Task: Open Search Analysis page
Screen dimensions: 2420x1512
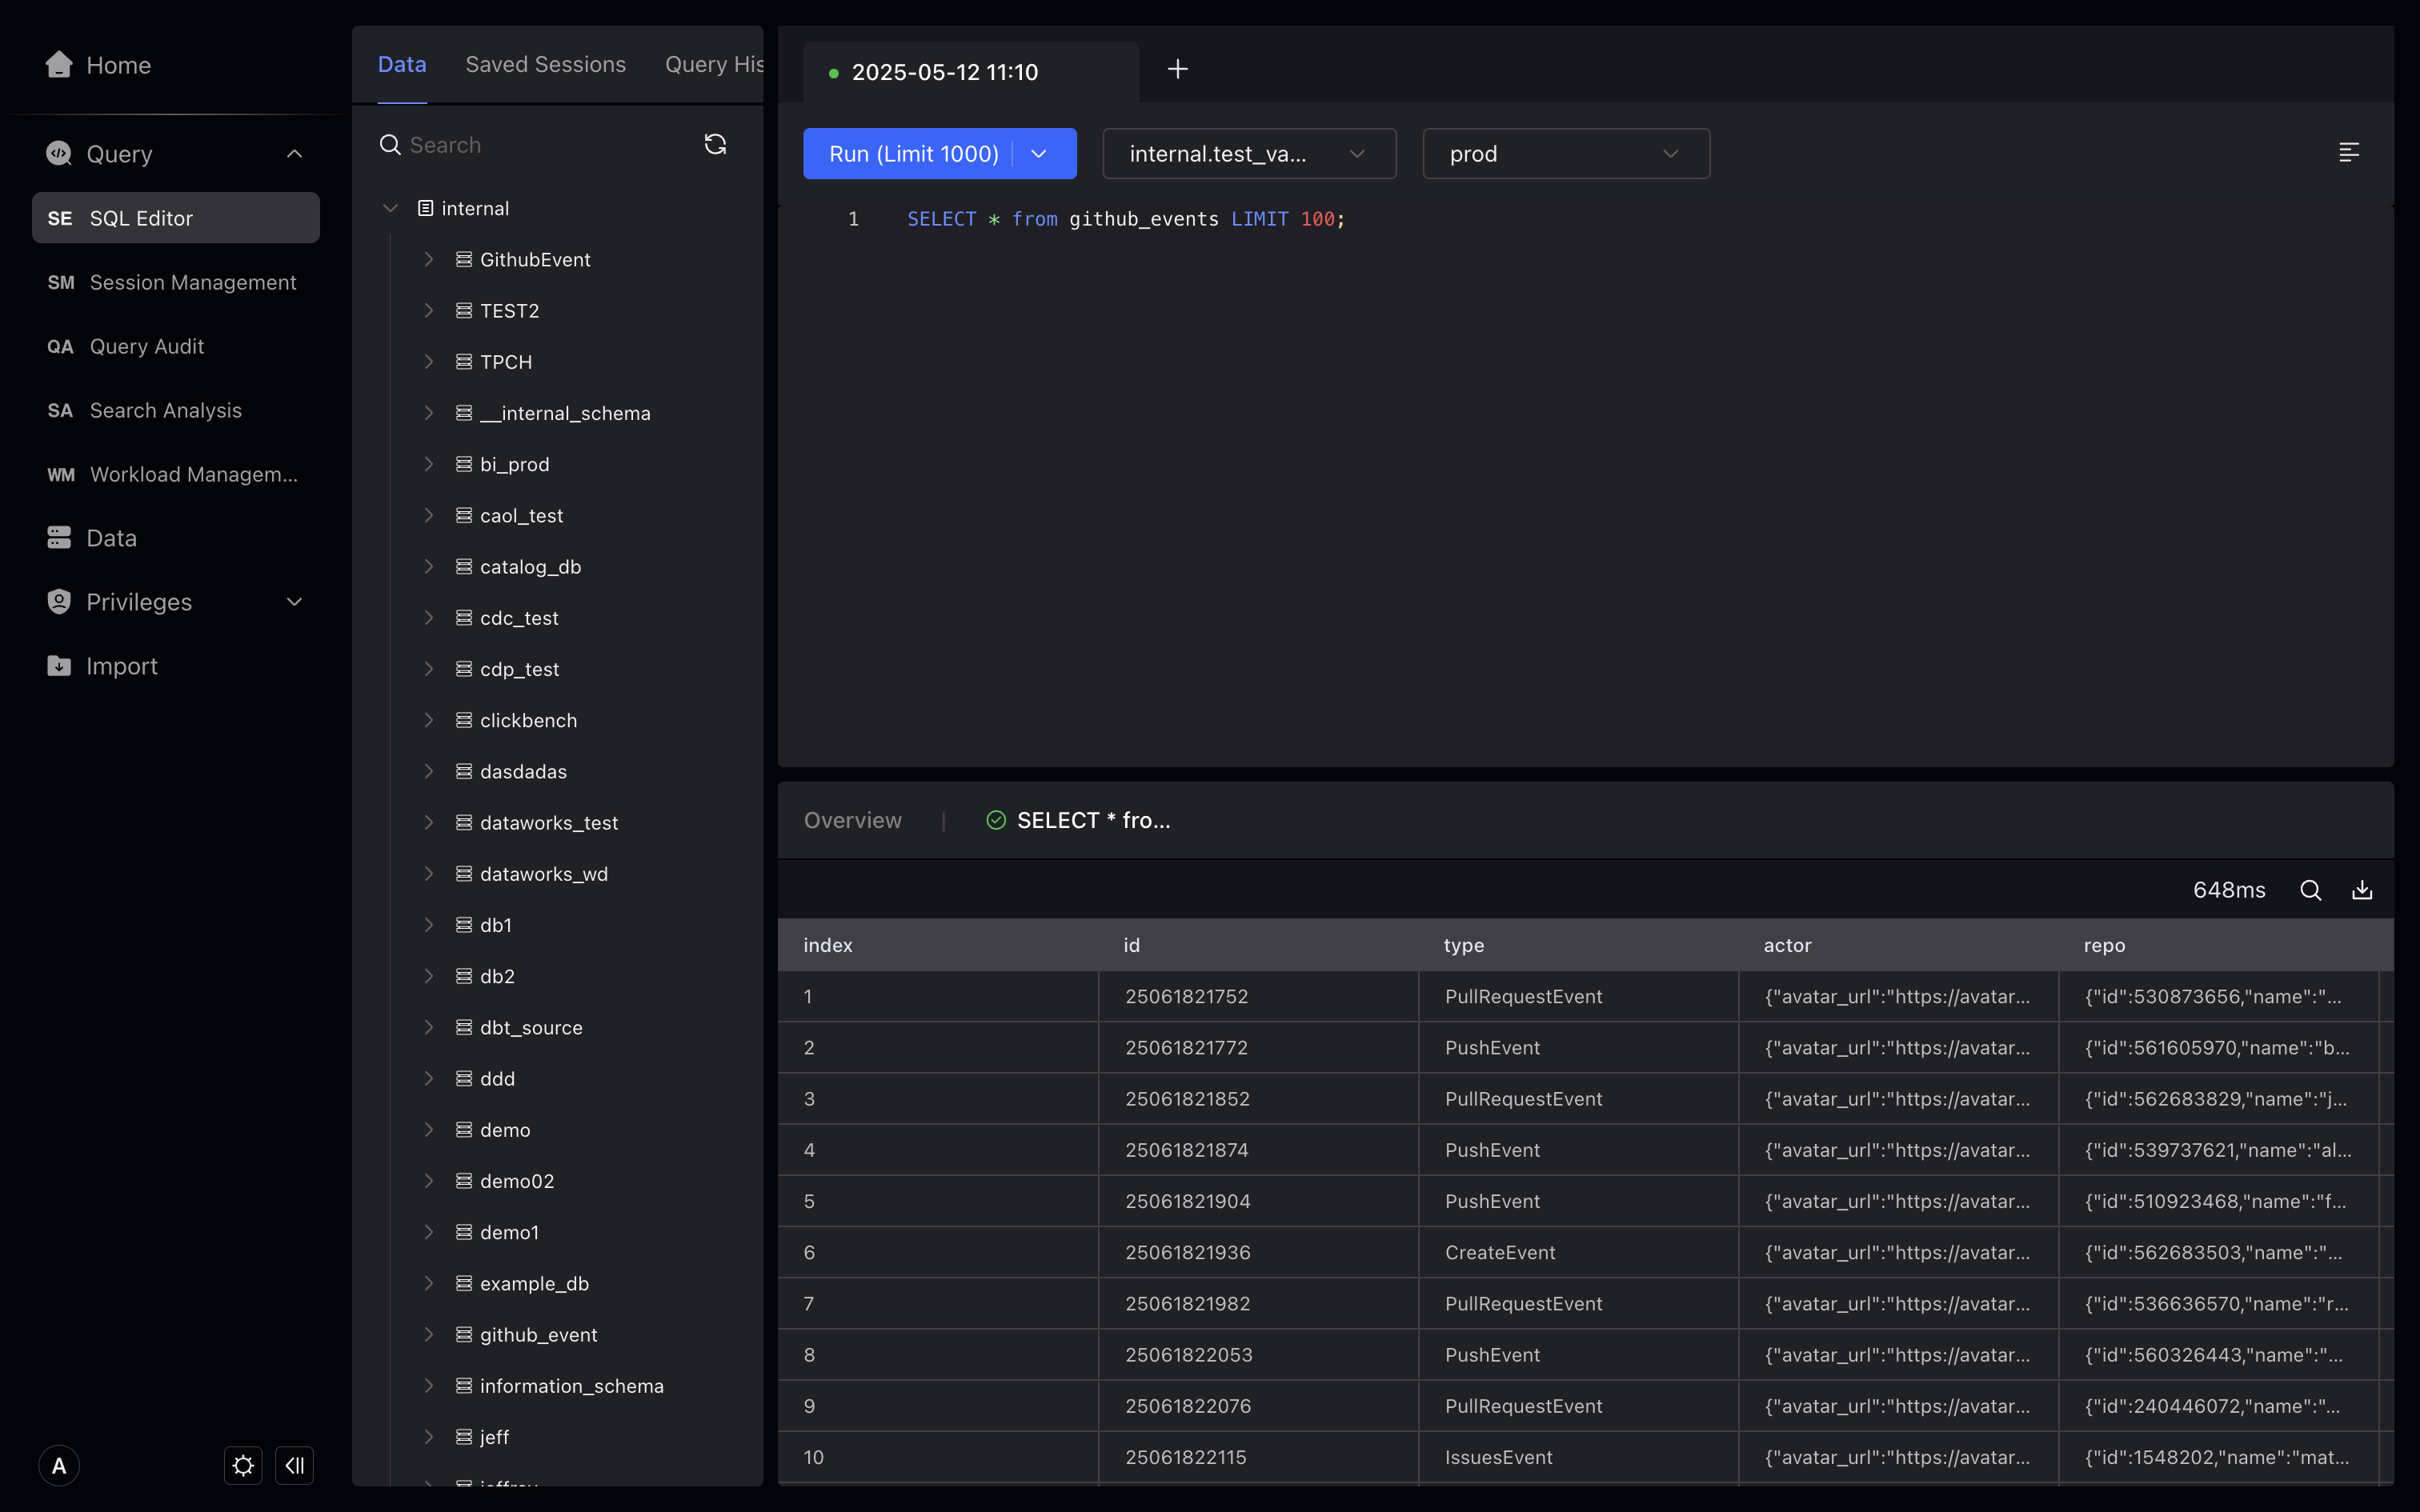Action: 176,410
